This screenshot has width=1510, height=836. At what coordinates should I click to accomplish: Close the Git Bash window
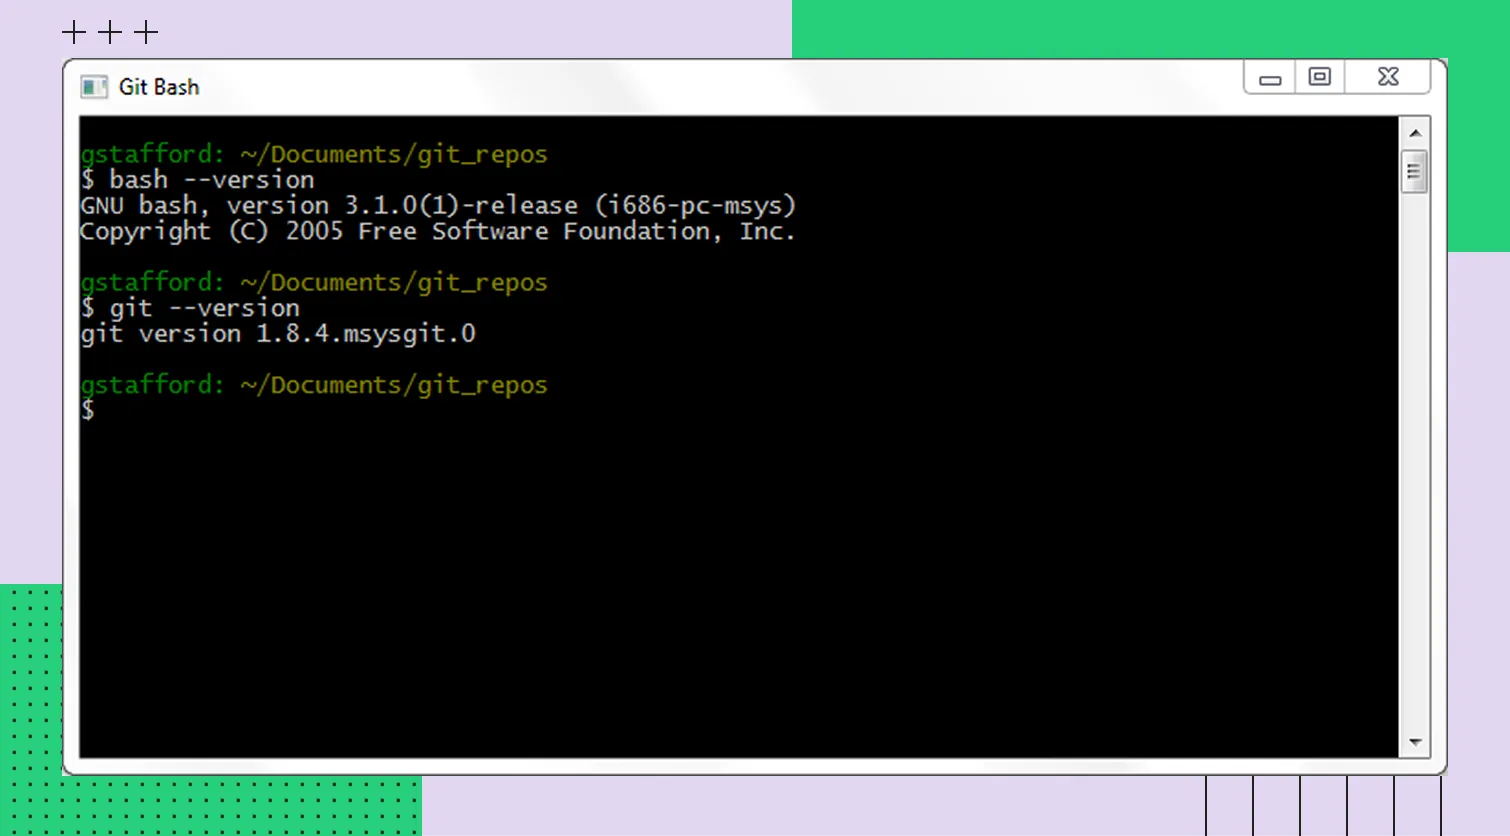pos(1388,77)
